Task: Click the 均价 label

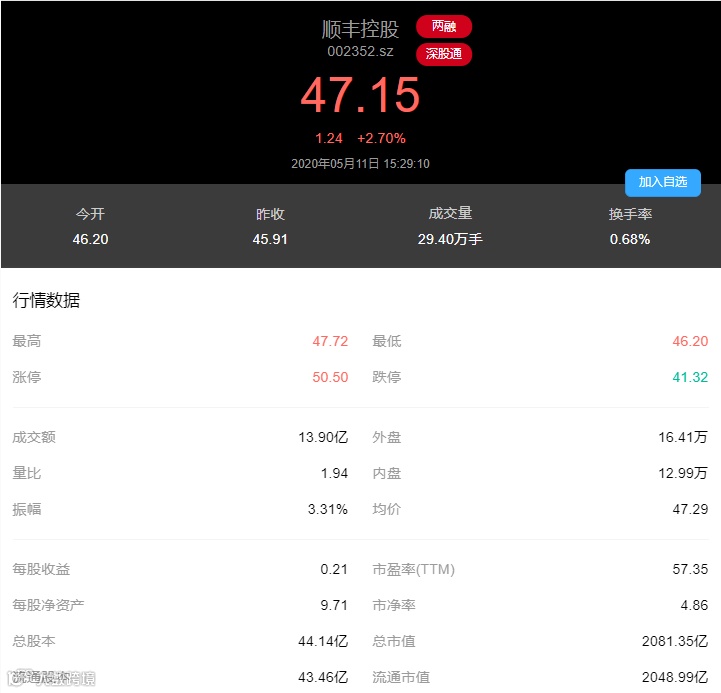Action: [387, 509]
